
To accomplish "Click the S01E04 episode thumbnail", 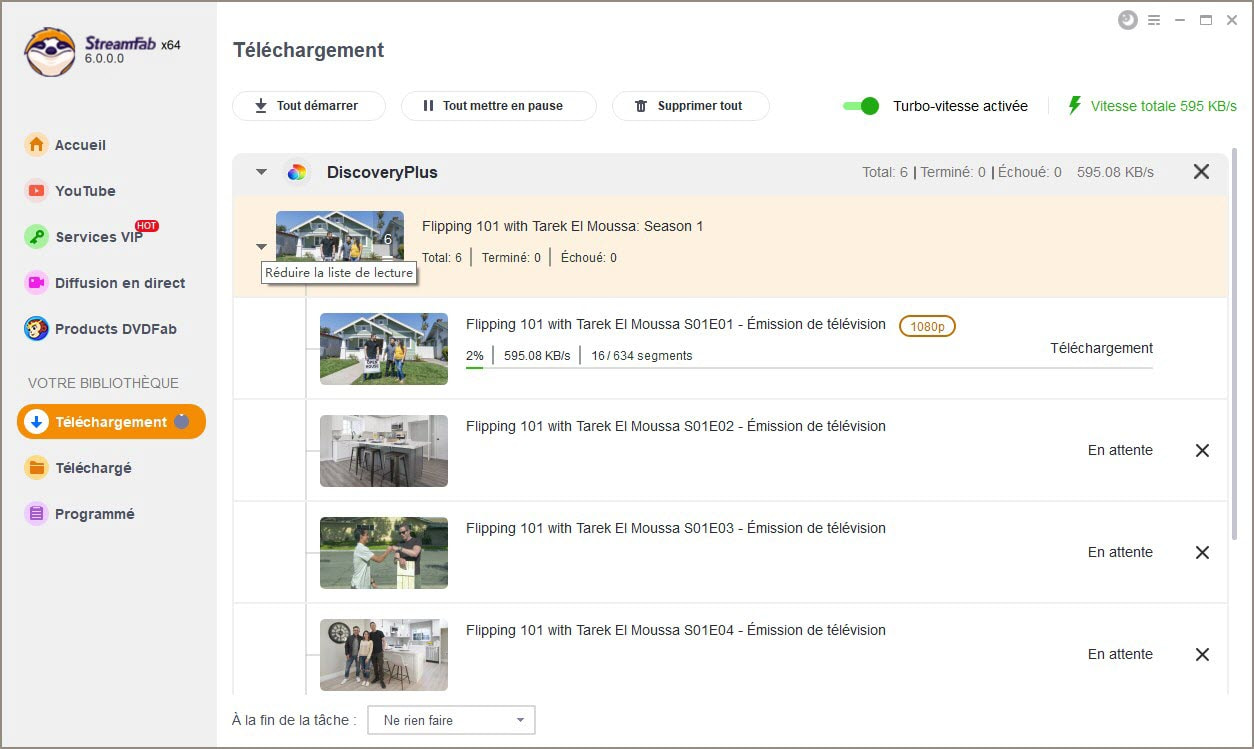I will click(384, 655).
